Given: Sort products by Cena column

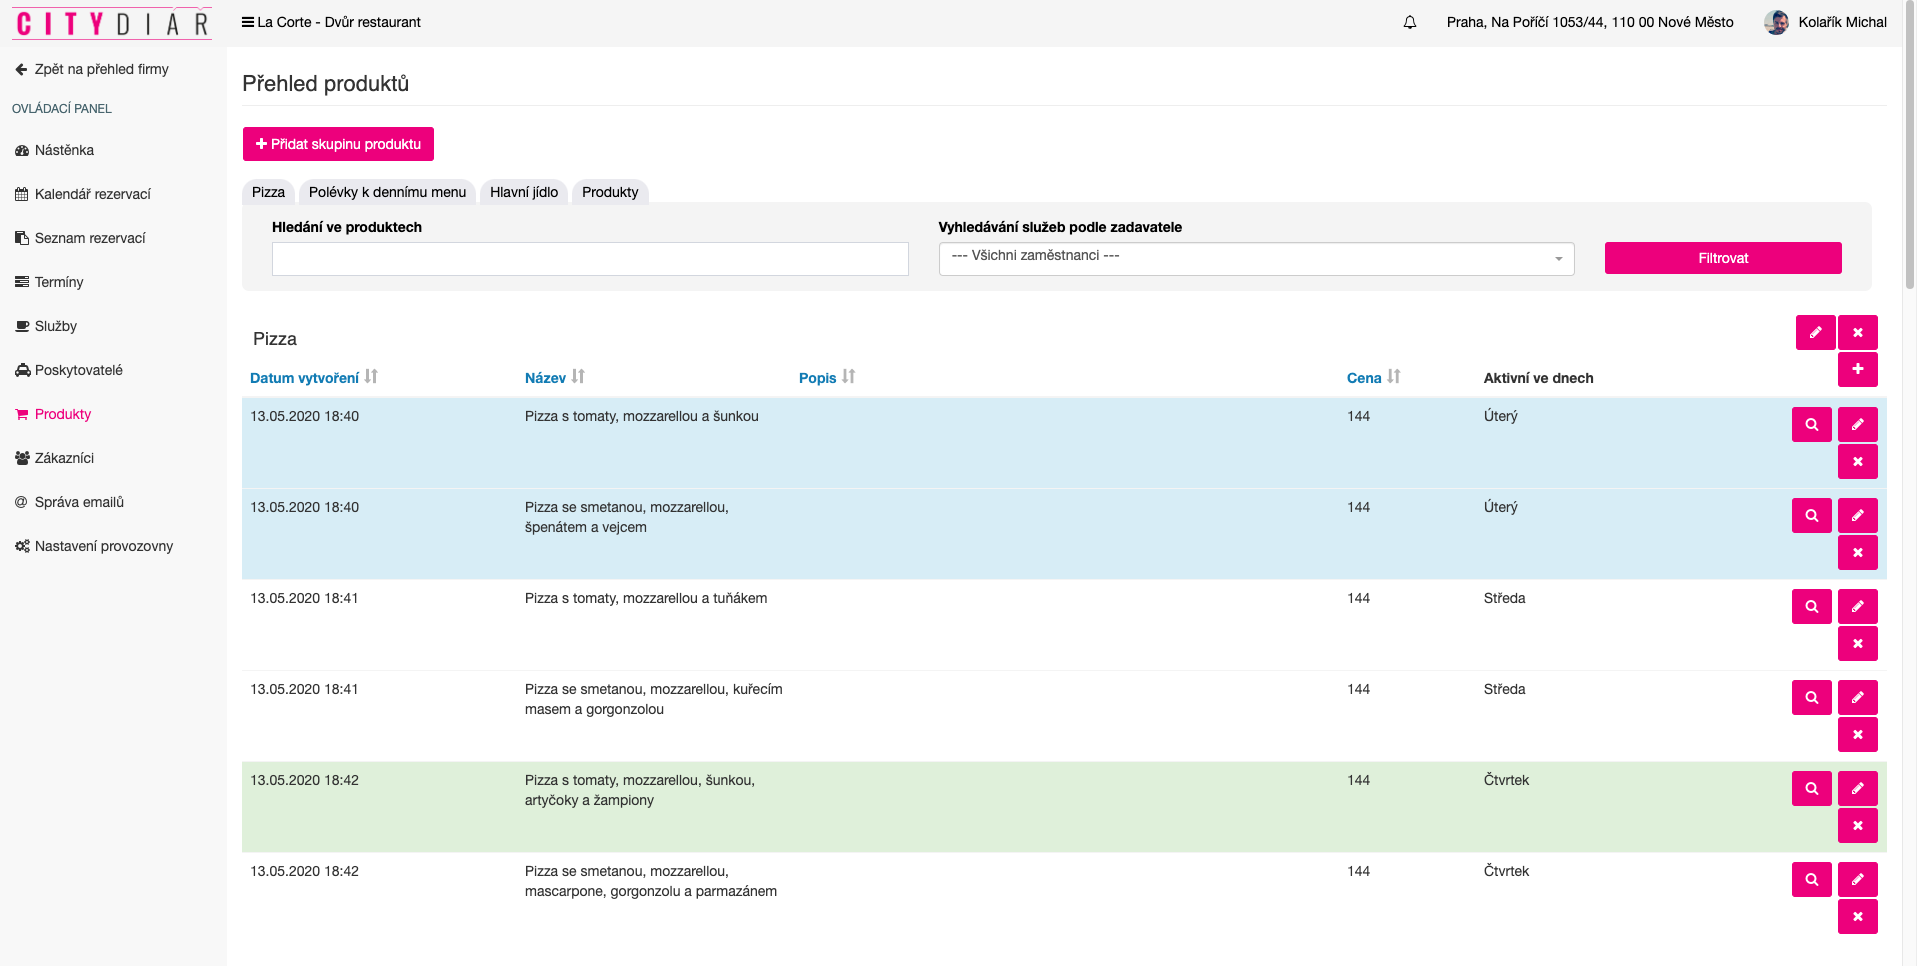Looking at the screenshot, I should click(1364, 378).
